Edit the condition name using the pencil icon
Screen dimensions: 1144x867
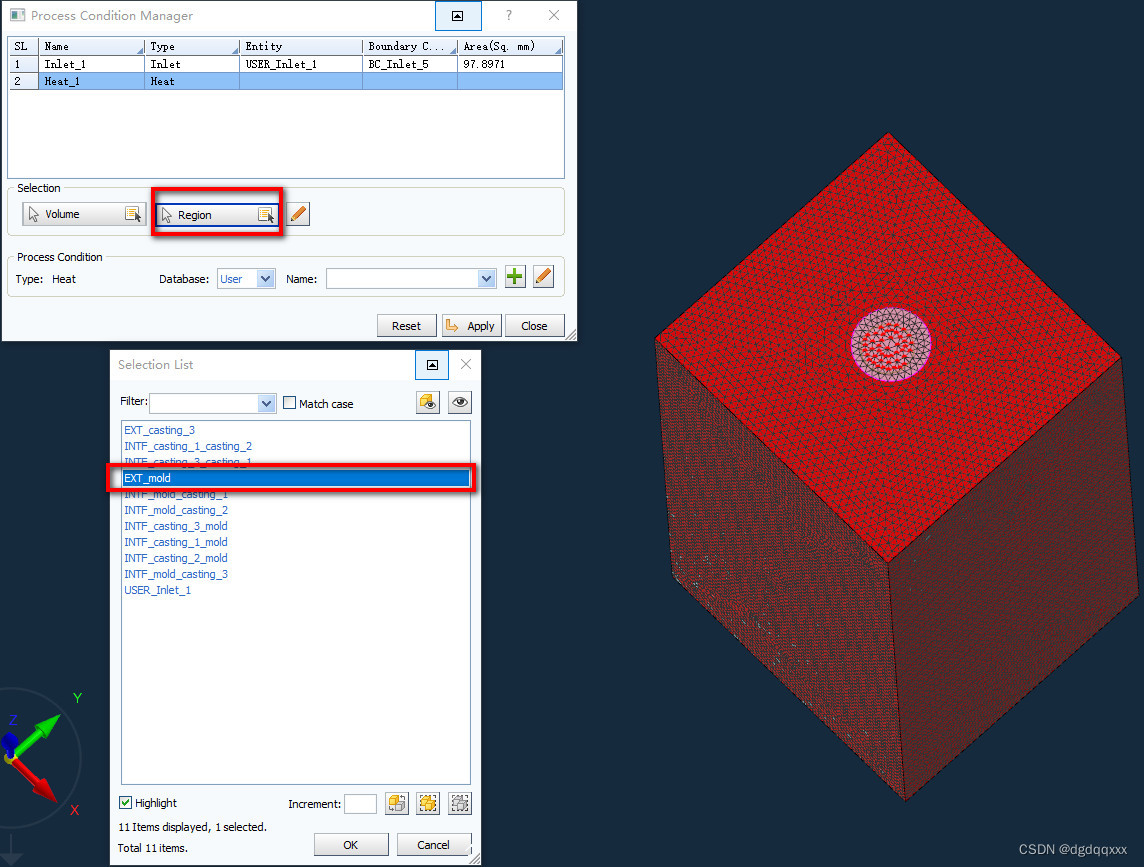coord(543,276)
